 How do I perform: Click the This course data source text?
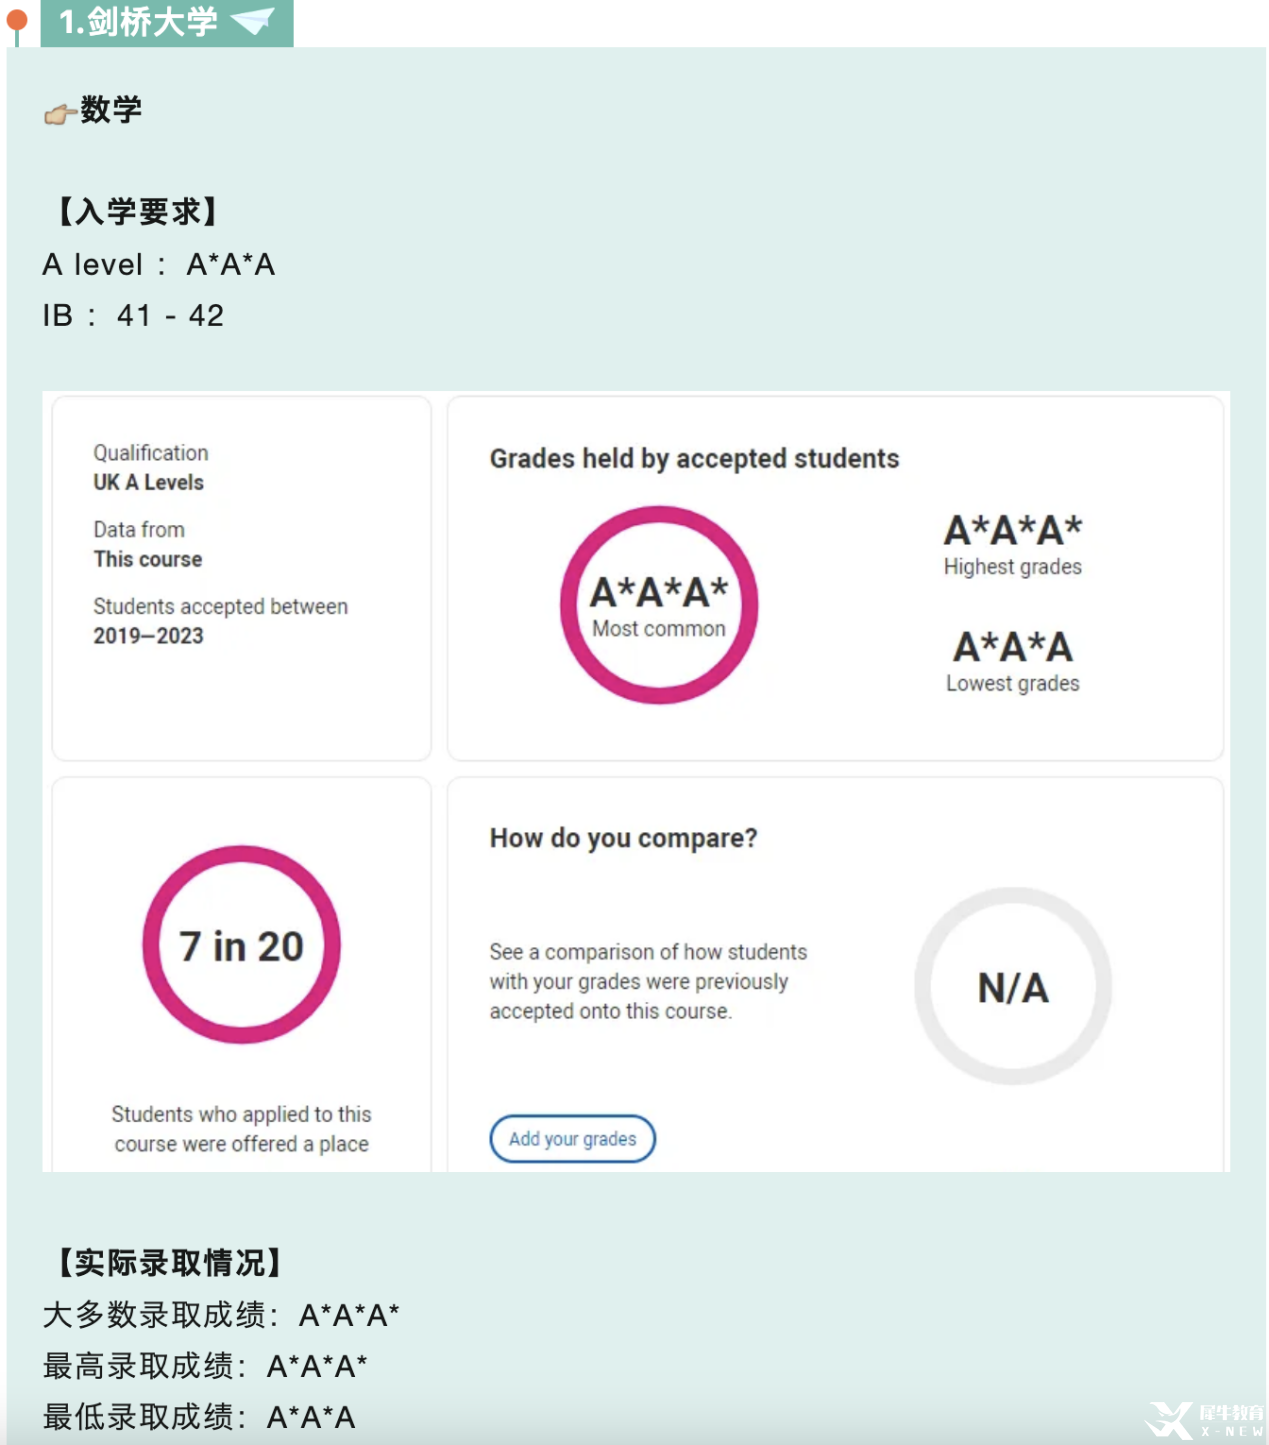(x=148, y=559)
